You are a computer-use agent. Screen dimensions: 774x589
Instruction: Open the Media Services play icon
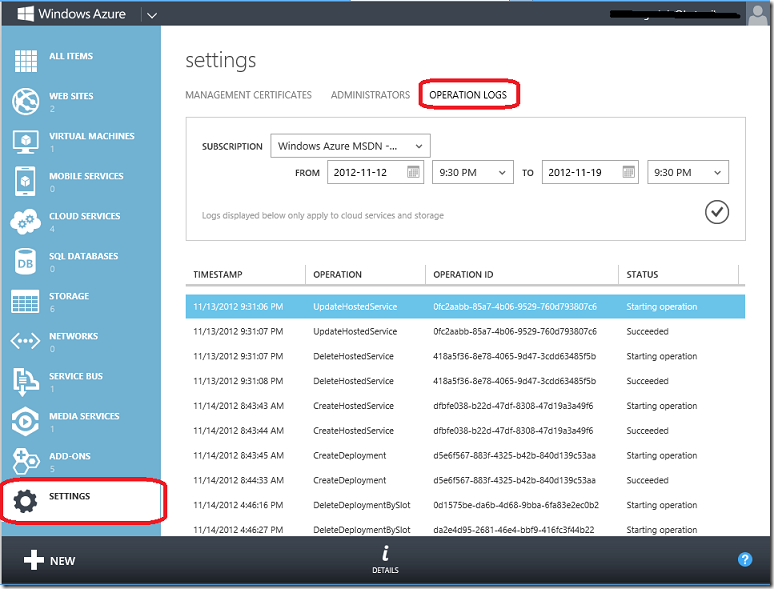click(x=25, y=421)
